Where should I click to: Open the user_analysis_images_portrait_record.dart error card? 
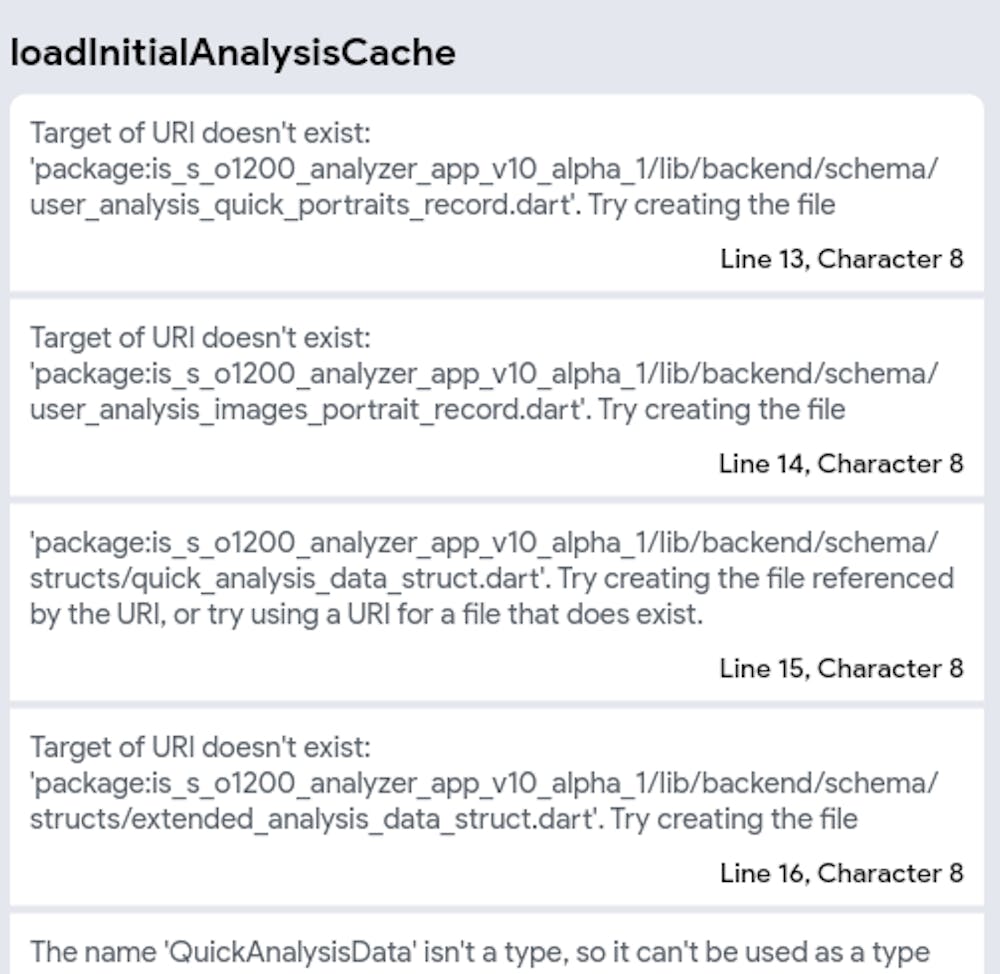tap(497, 398)
